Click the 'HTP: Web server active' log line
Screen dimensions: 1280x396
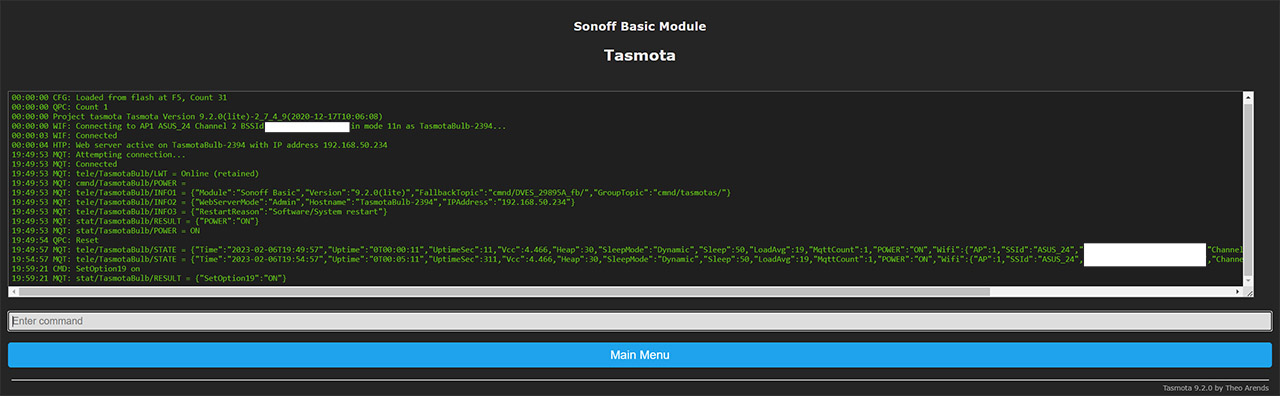click(199, 145)
